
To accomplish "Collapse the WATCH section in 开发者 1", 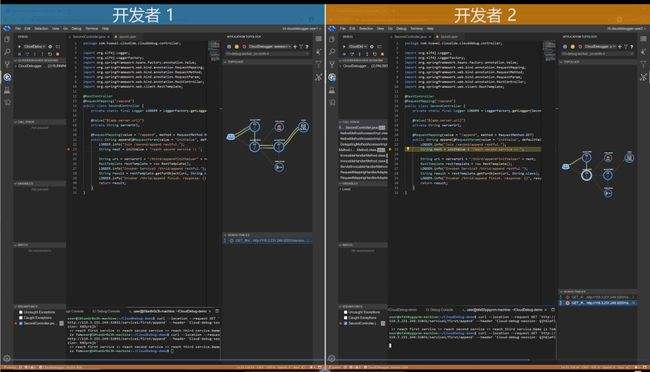I will (x=40, y=245).
